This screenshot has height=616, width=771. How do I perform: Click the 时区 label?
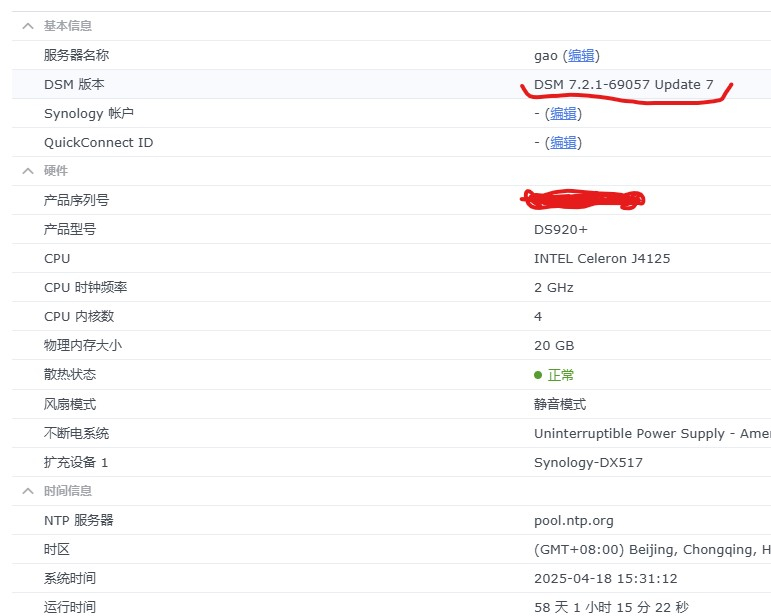tap(57, 549)
